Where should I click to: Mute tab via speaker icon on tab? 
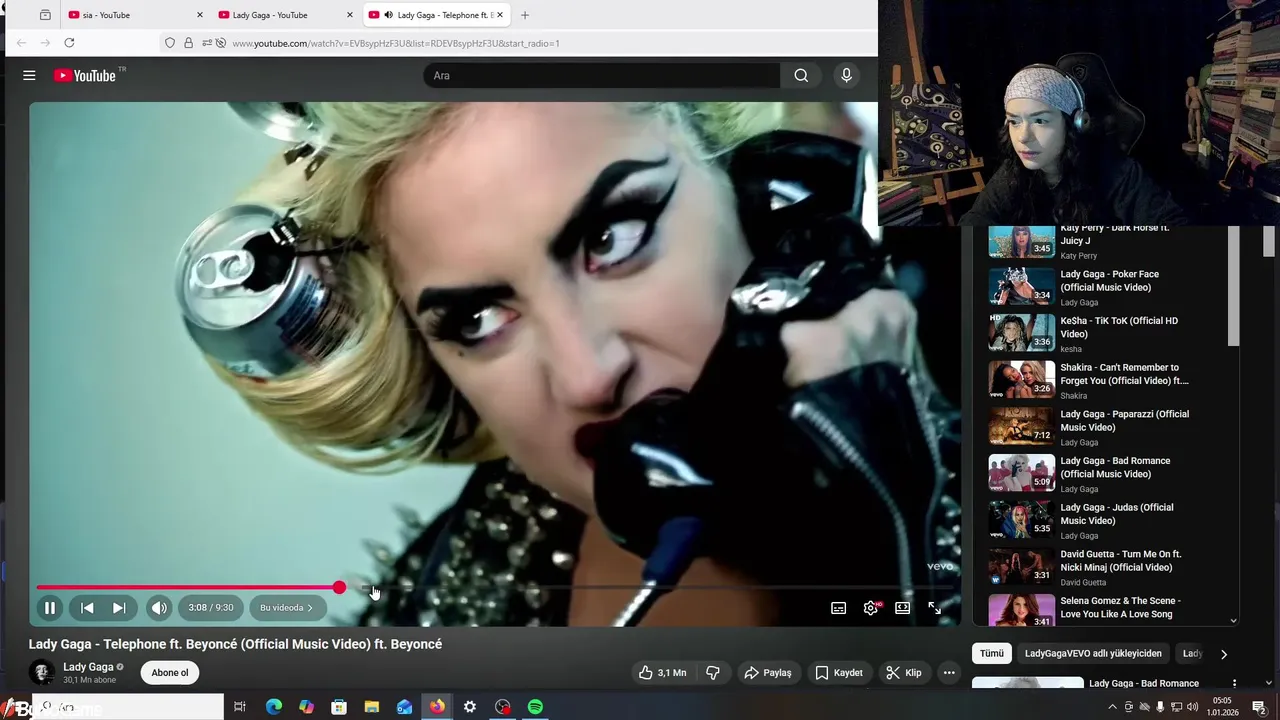click(x=388, y=15)
